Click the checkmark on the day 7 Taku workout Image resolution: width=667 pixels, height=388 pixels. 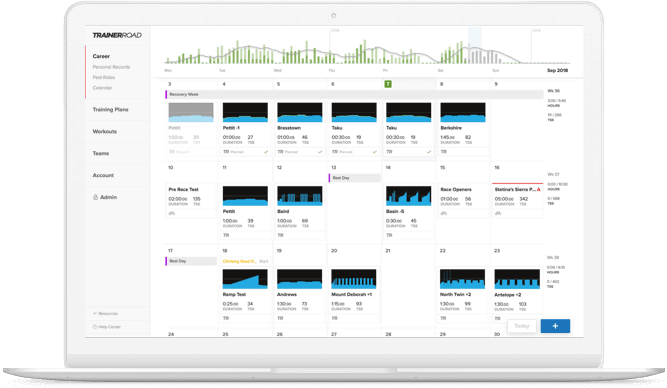(x=429, y=151)
